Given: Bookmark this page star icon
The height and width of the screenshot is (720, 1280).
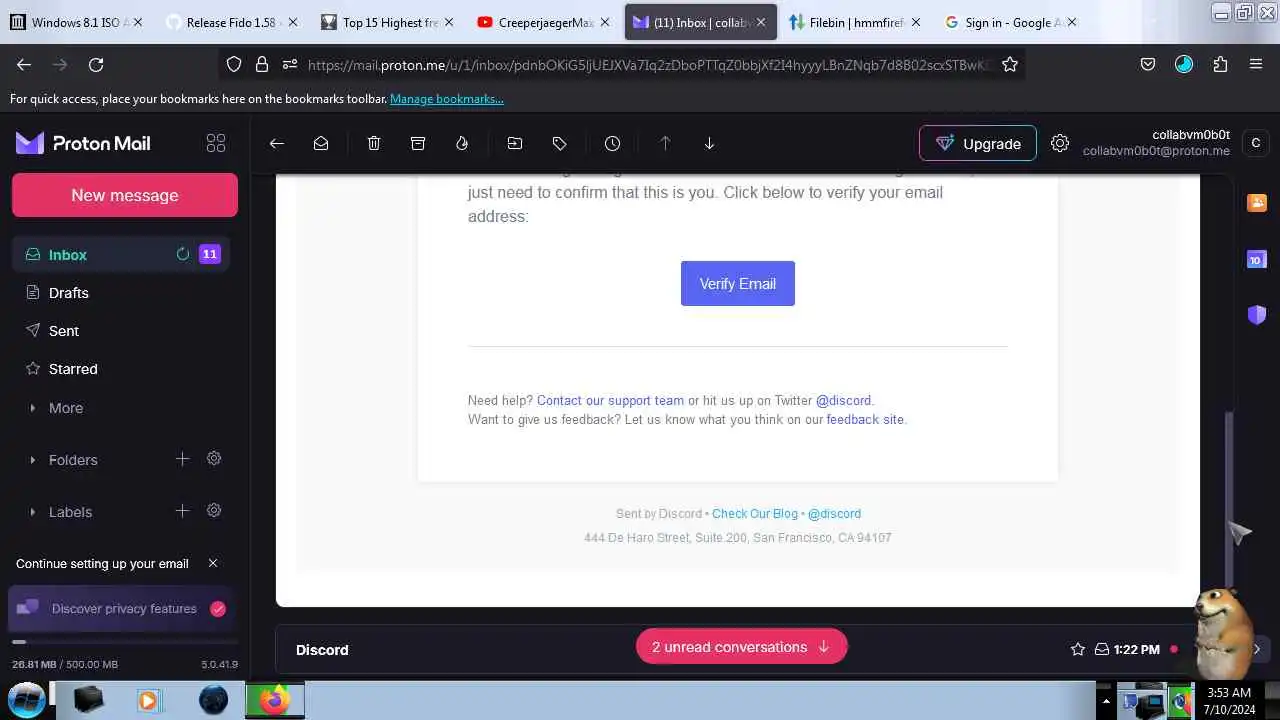Looking at the screenshot, I should (x=1010, y=64).
